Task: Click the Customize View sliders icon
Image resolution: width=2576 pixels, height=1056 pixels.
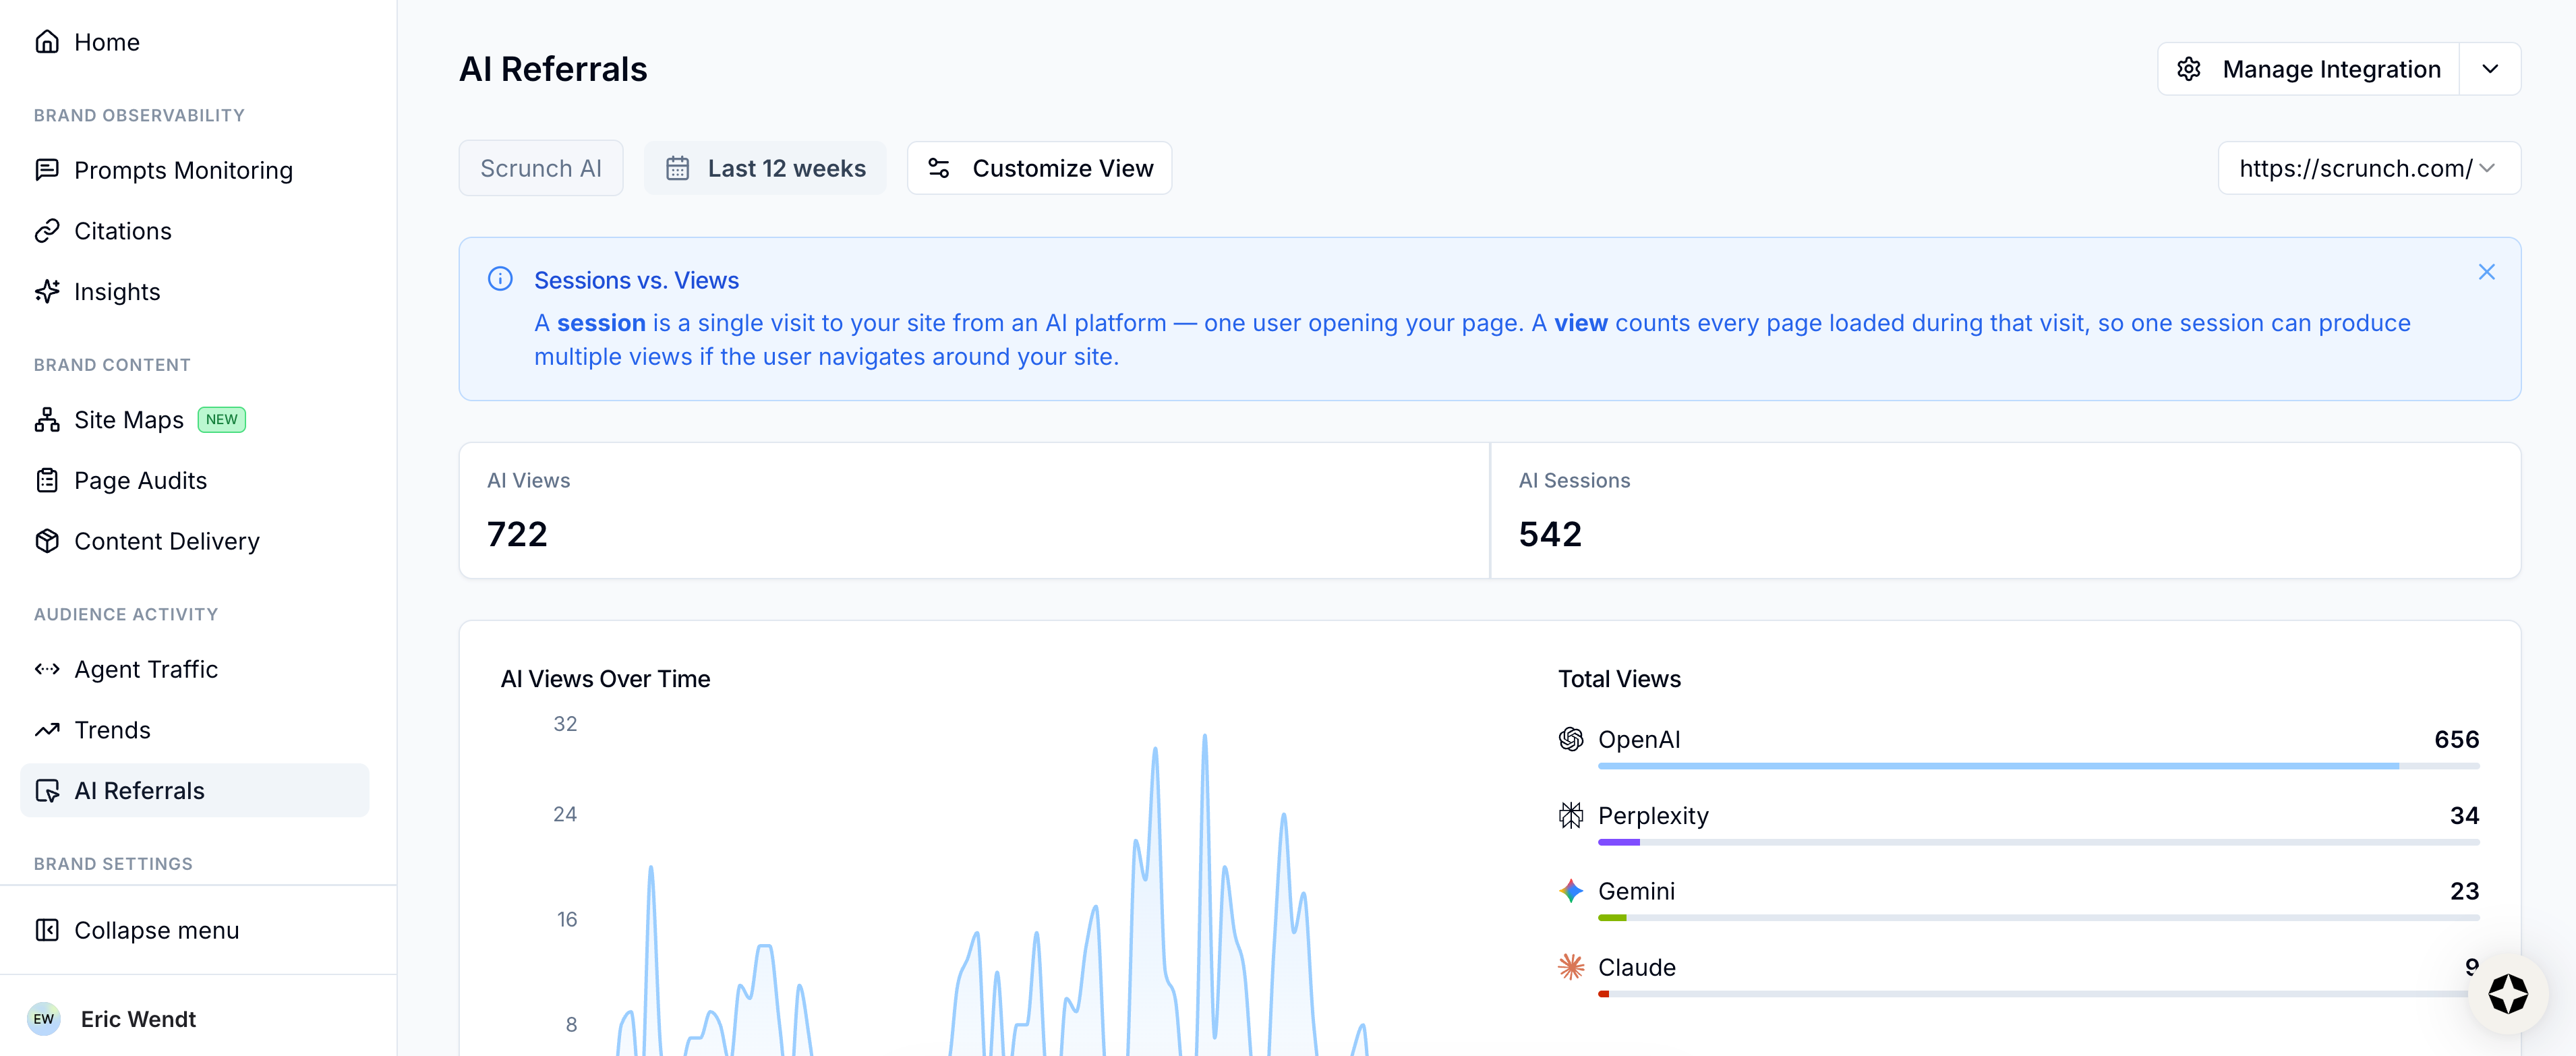Action: (x=938, y=168)
